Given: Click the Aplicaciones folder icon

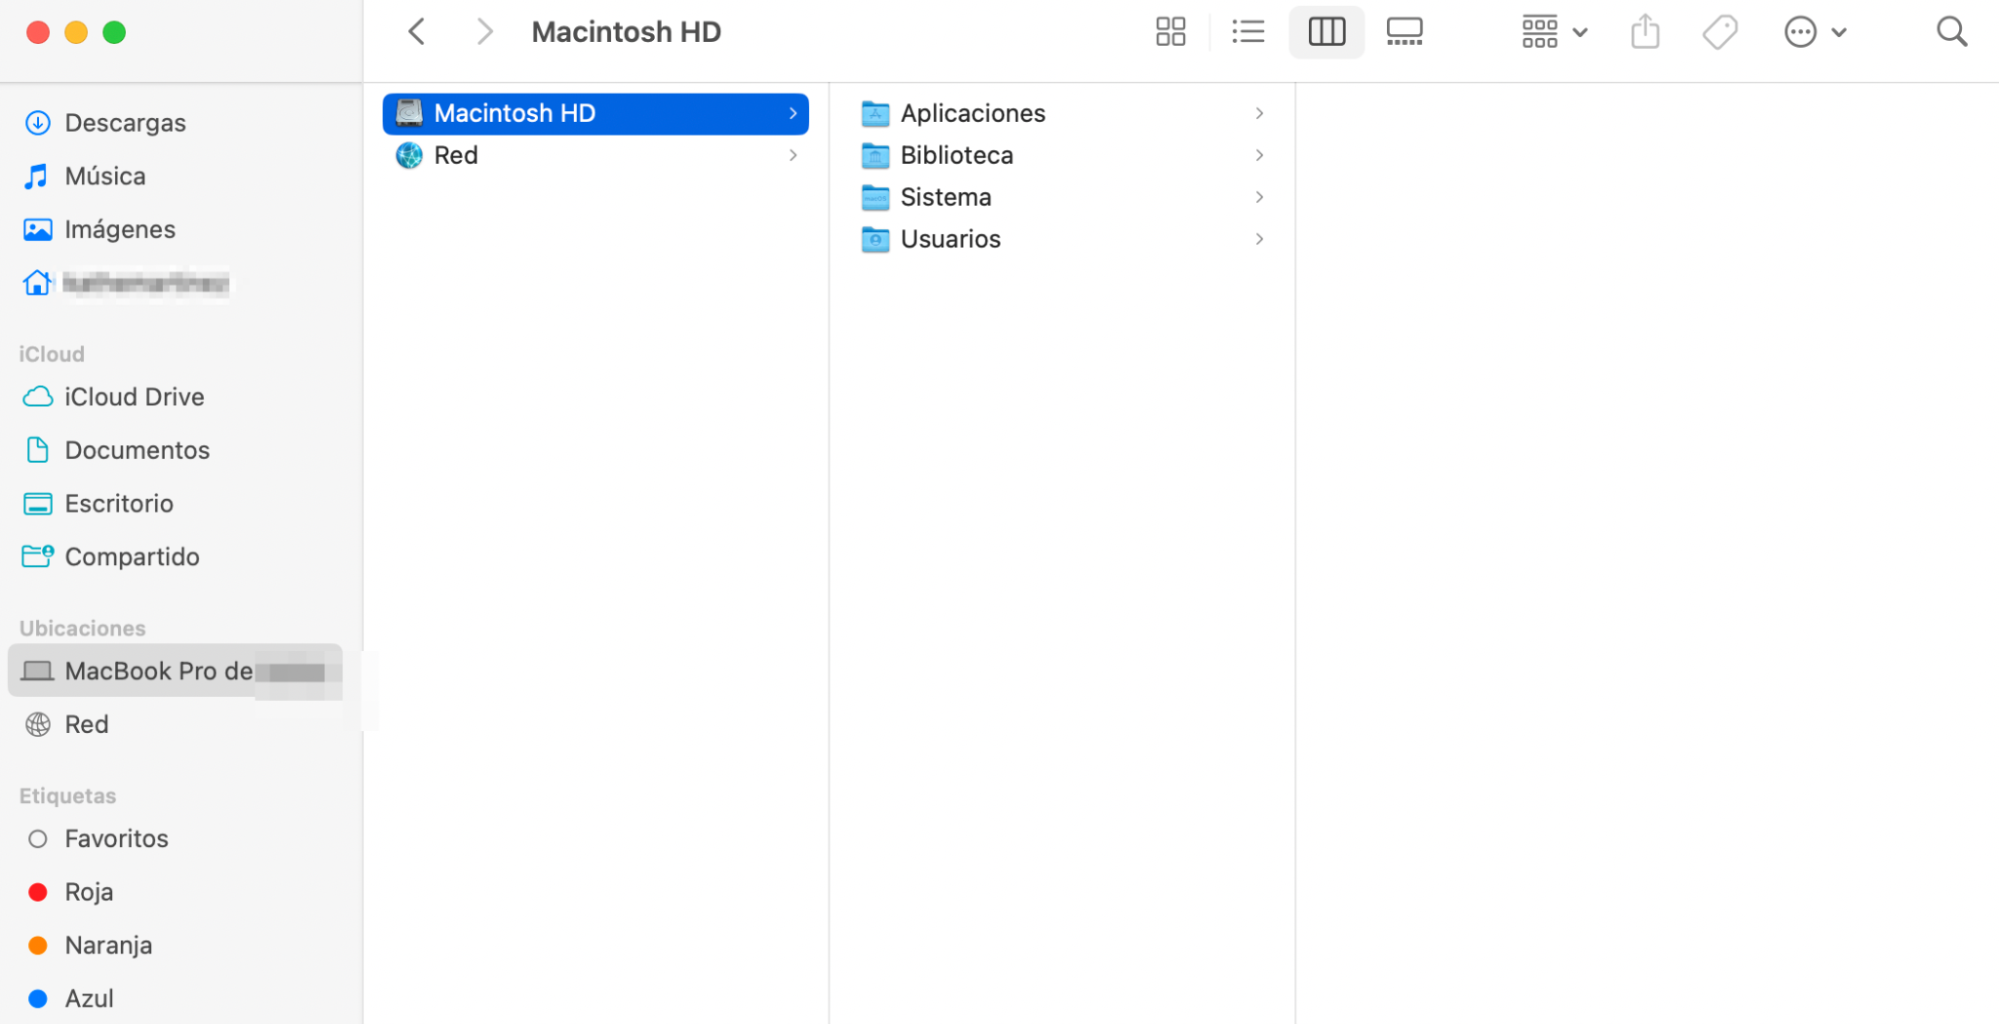Looking at the screenshot, I should click(875, 113).
